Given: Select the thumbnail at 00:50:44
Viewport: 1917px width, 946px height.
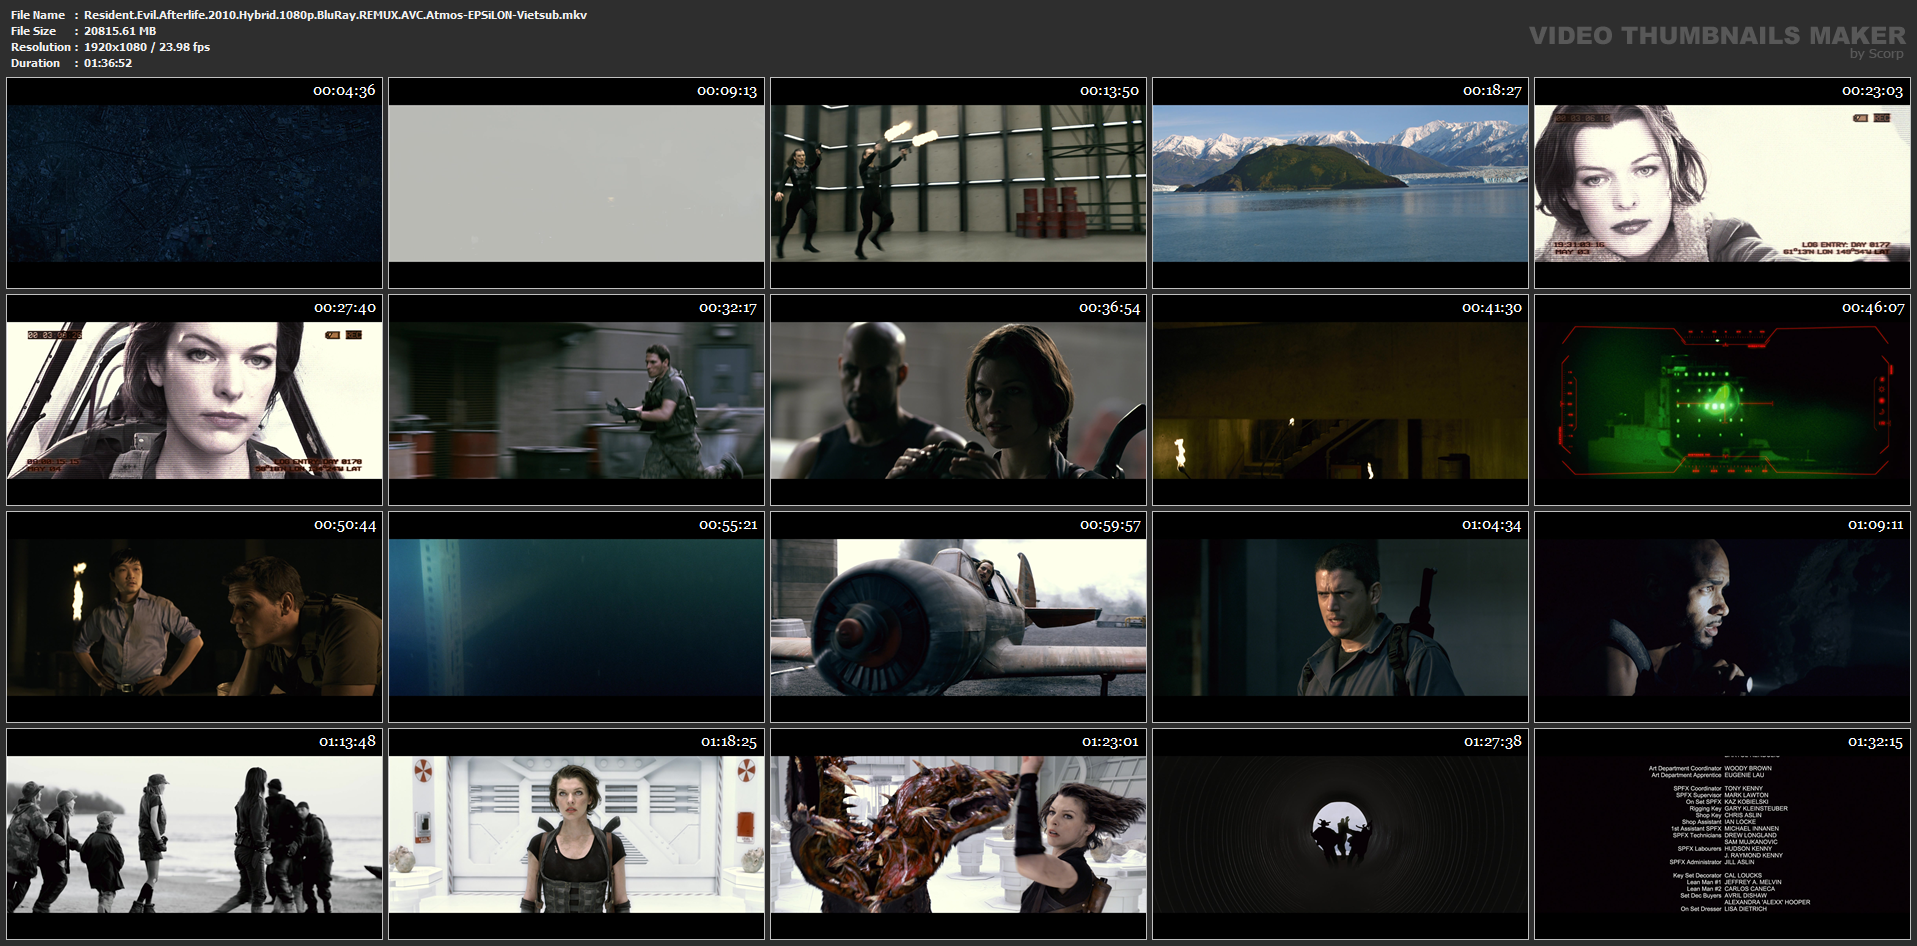Looking at the screenshot, I should [194, 617].
